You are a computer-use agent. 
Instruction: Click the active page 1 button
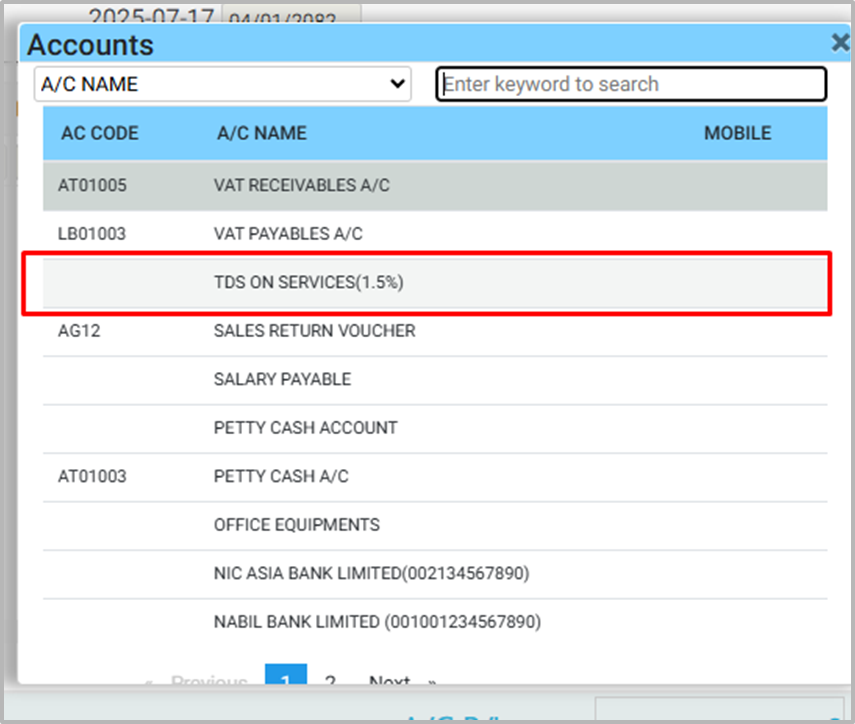(x=286, y=679)
